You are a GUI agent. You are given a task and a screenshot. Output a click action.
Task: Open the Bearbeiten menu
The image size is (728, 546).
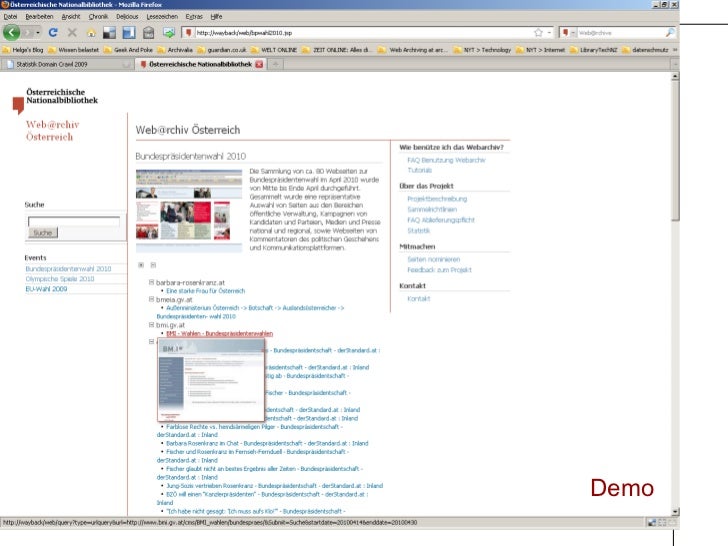pyautogui.click(x=39, y=16)
